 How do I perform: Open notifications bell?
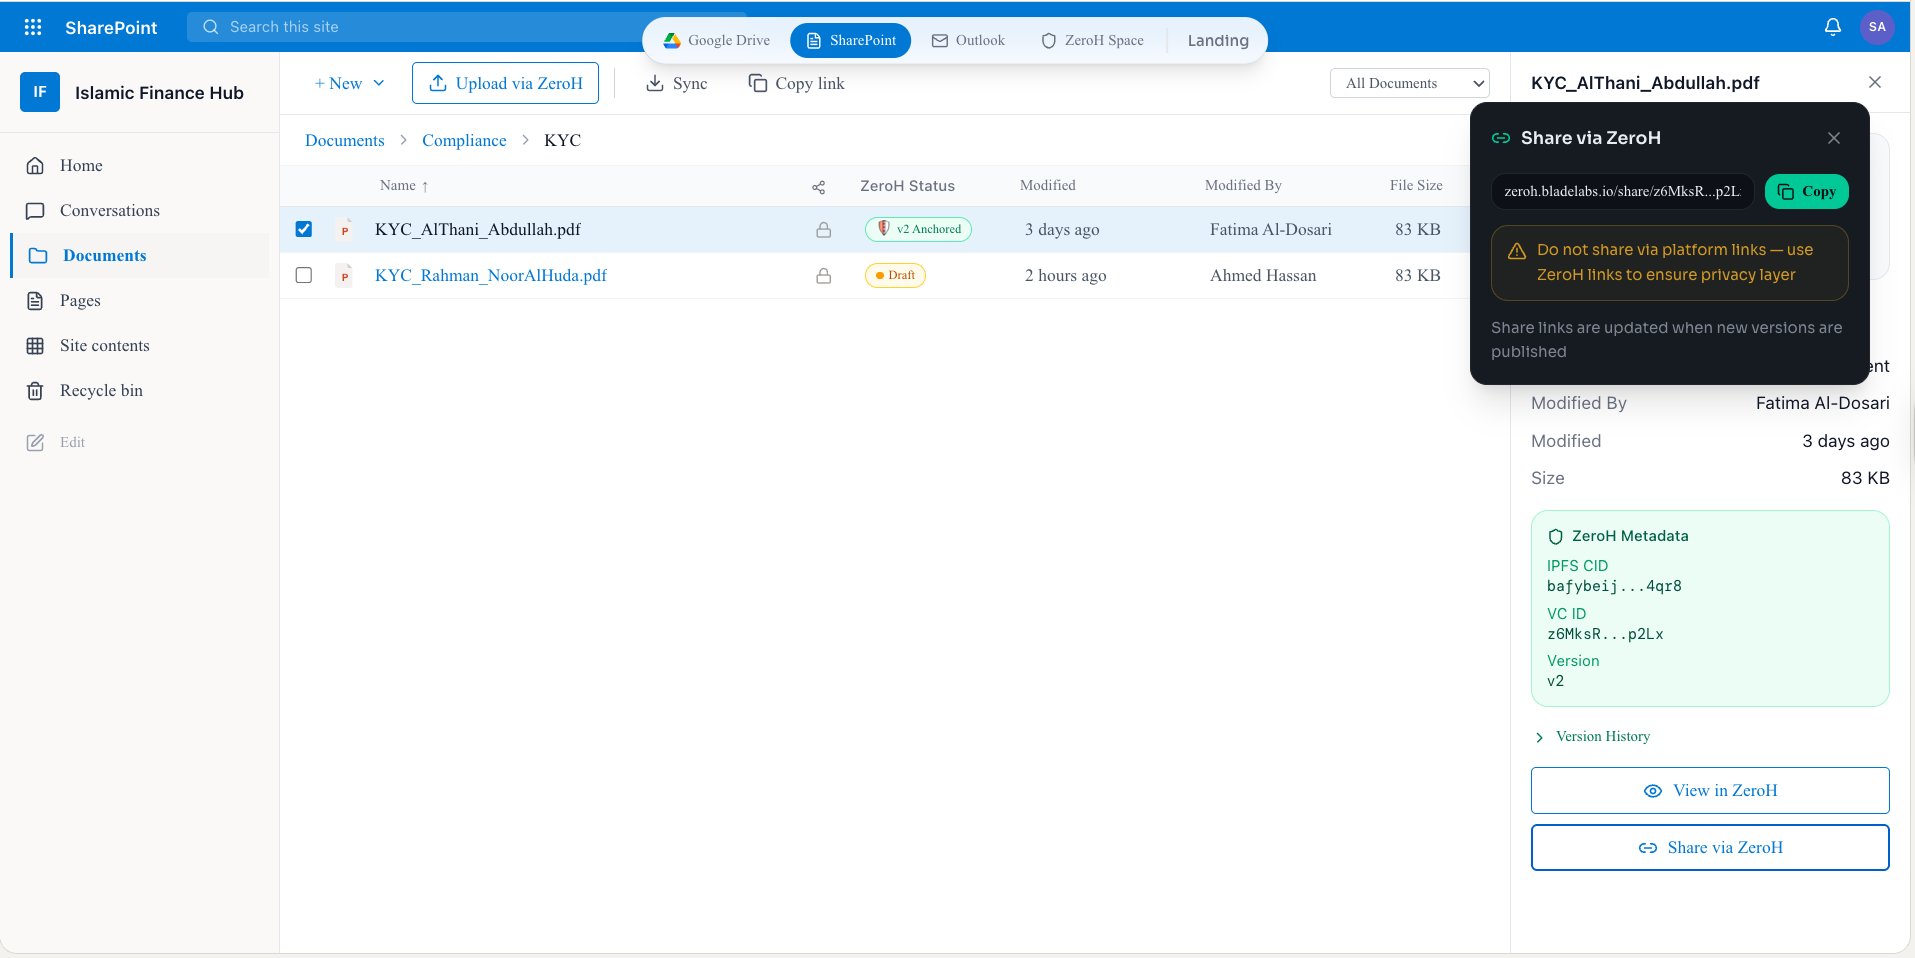tap(1833, 27)
